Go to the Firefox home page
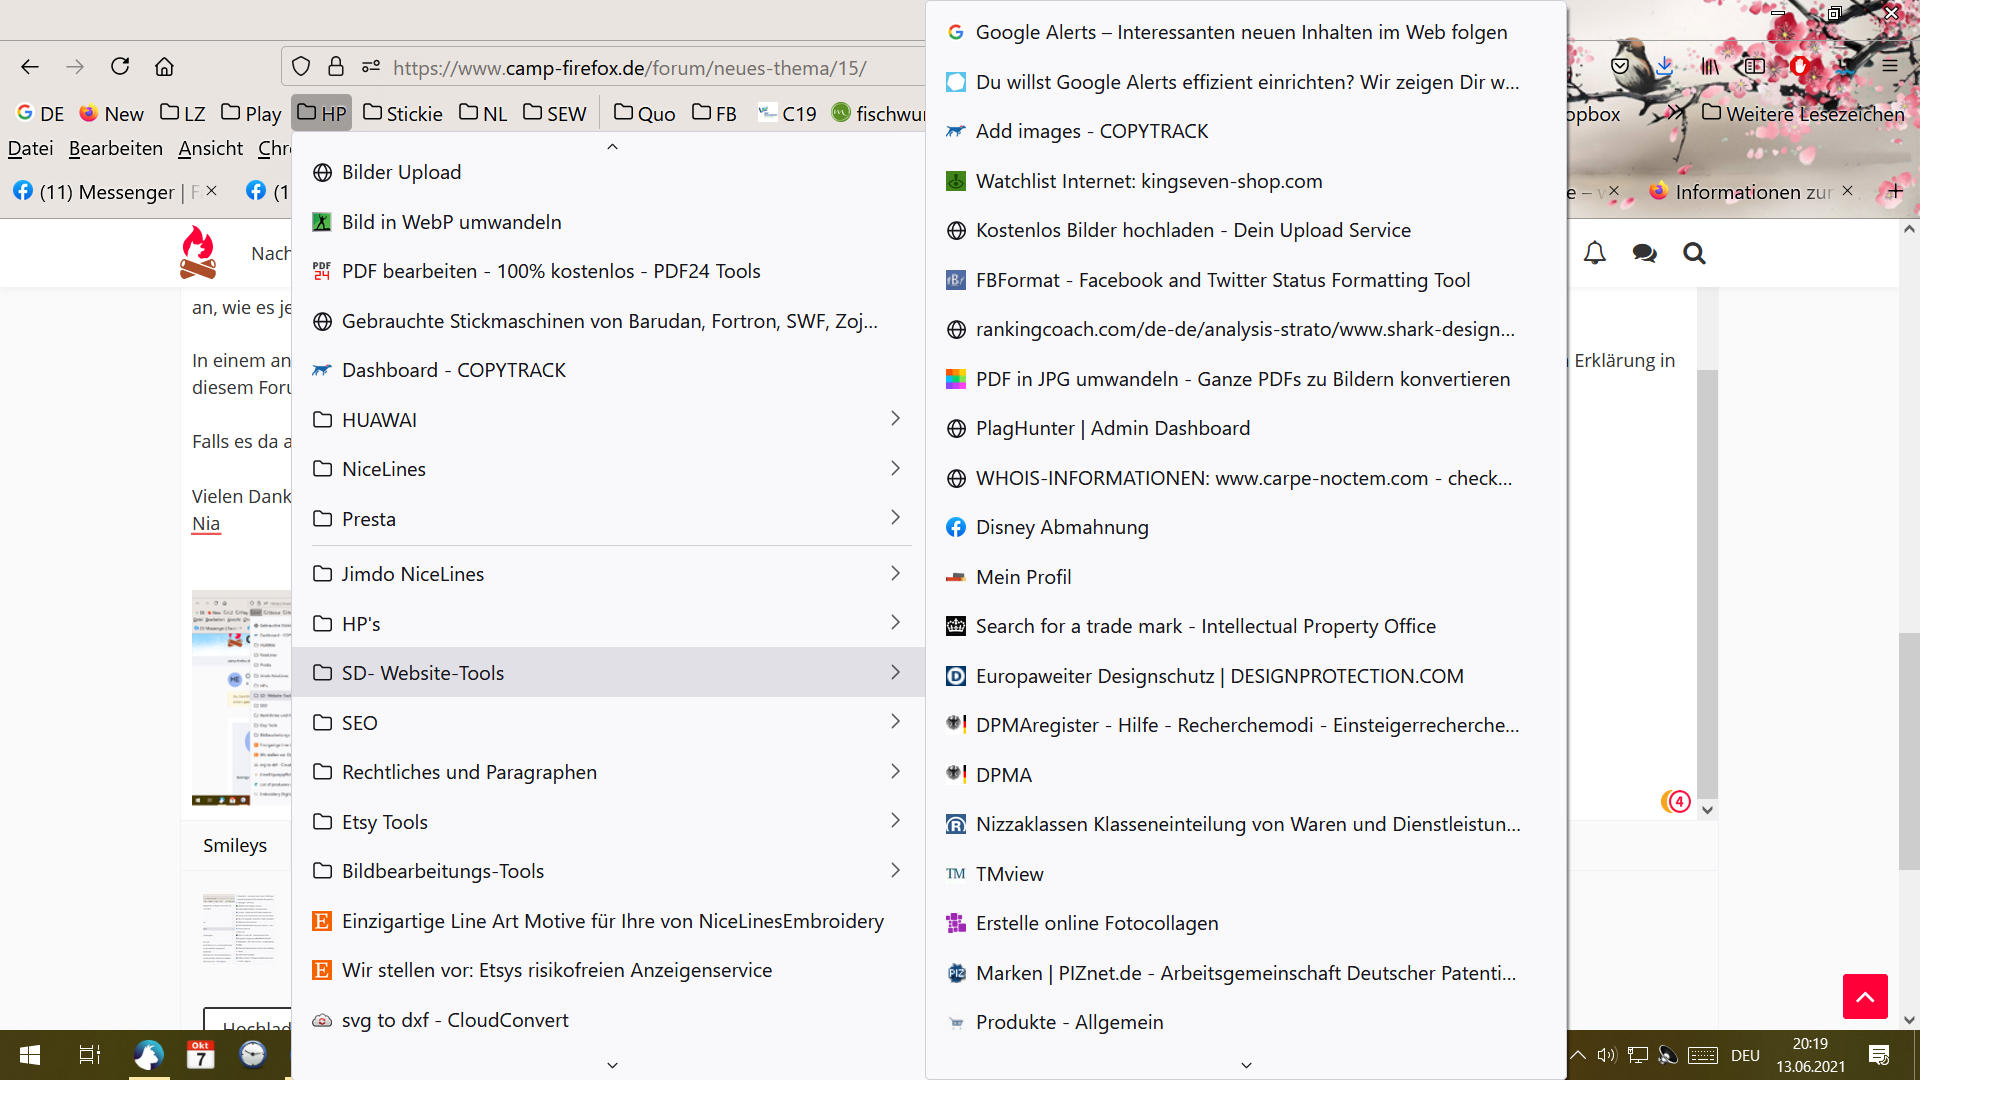Viewport: 2000px width, 1094px height. 164,66
